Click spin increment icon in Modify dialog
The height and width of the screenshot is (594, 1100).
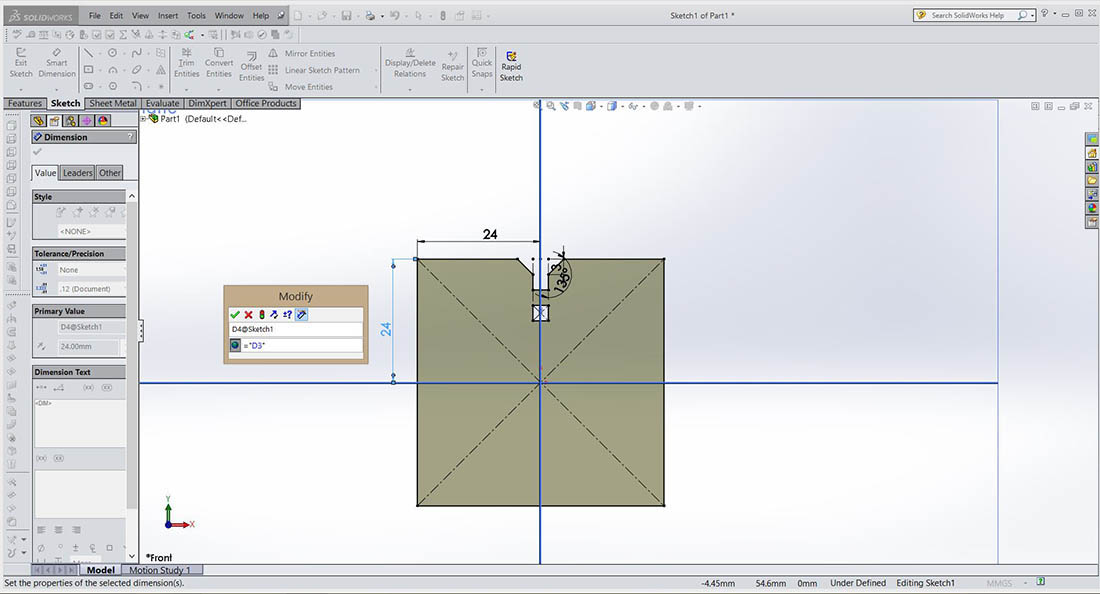pos(288,315)
